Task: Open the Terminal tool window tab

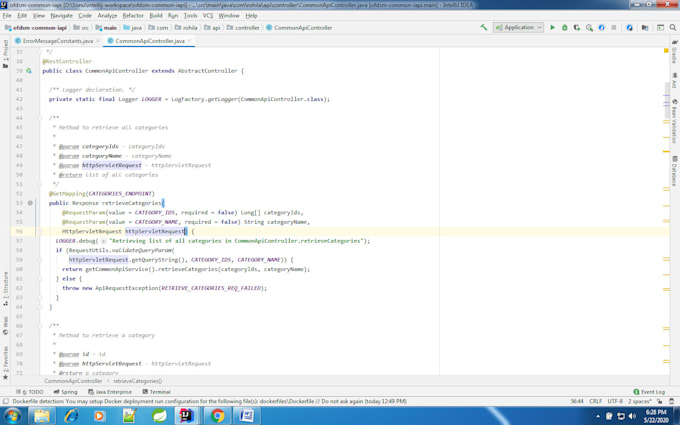Action: pos(157,392)
